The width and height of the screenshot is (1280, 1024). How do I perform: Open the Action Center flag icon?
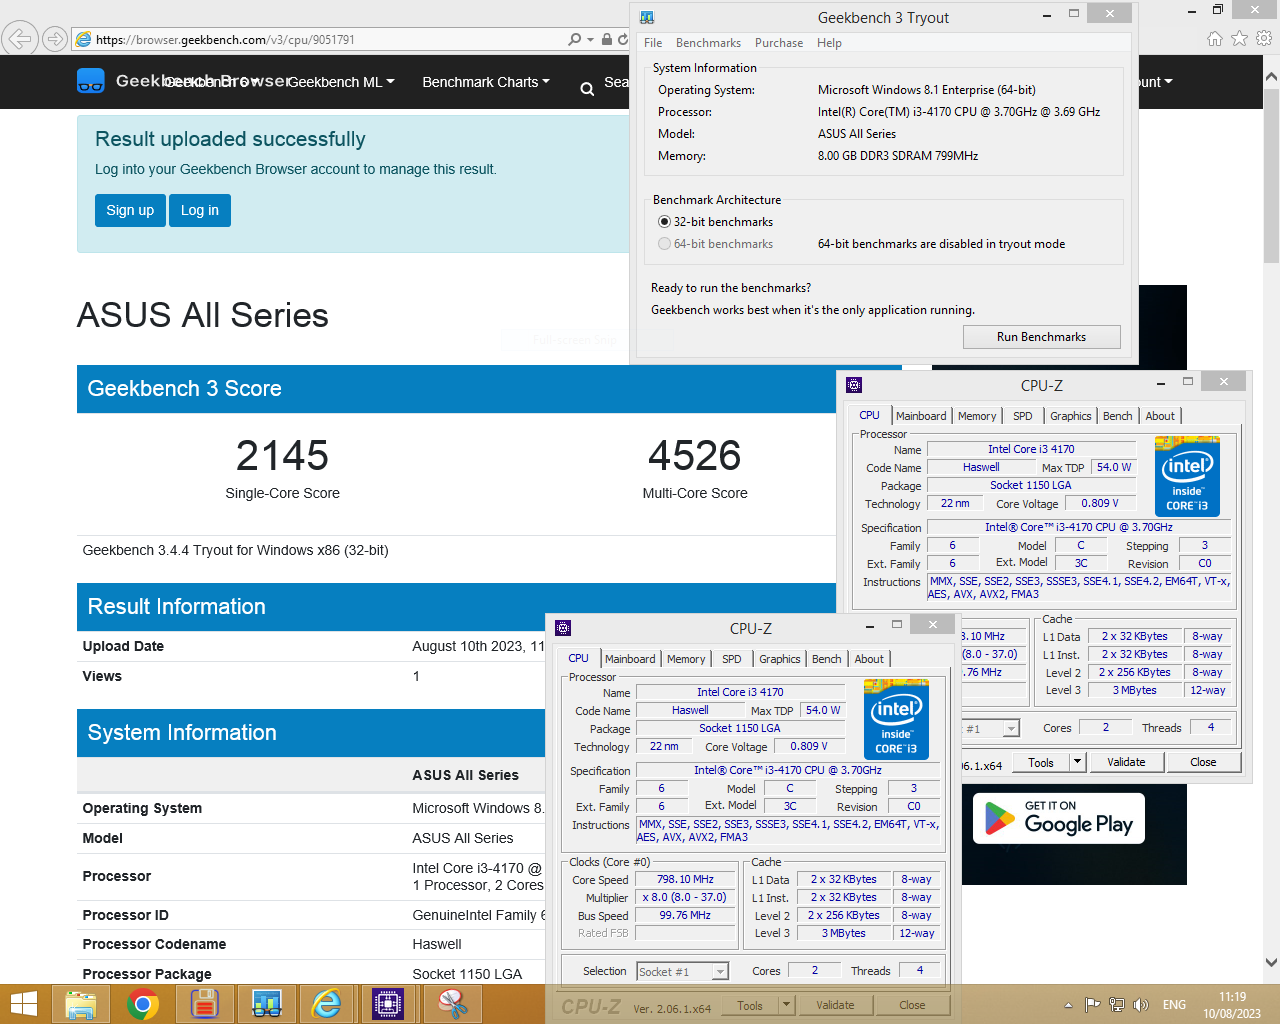[1092, 1005]
